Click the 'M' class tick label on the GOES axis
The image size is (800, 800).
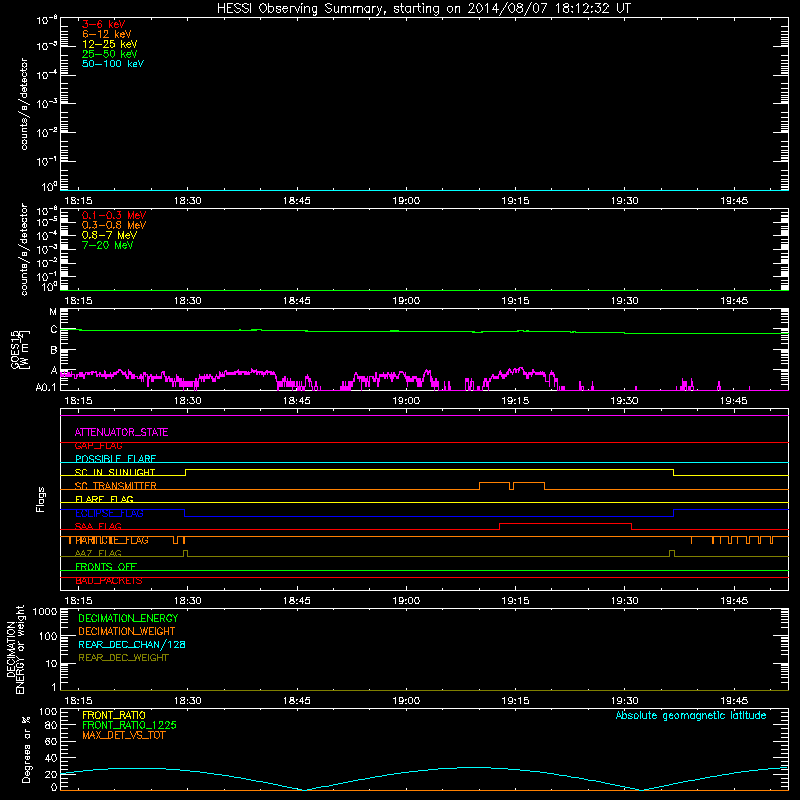click(x=53, y=312)
